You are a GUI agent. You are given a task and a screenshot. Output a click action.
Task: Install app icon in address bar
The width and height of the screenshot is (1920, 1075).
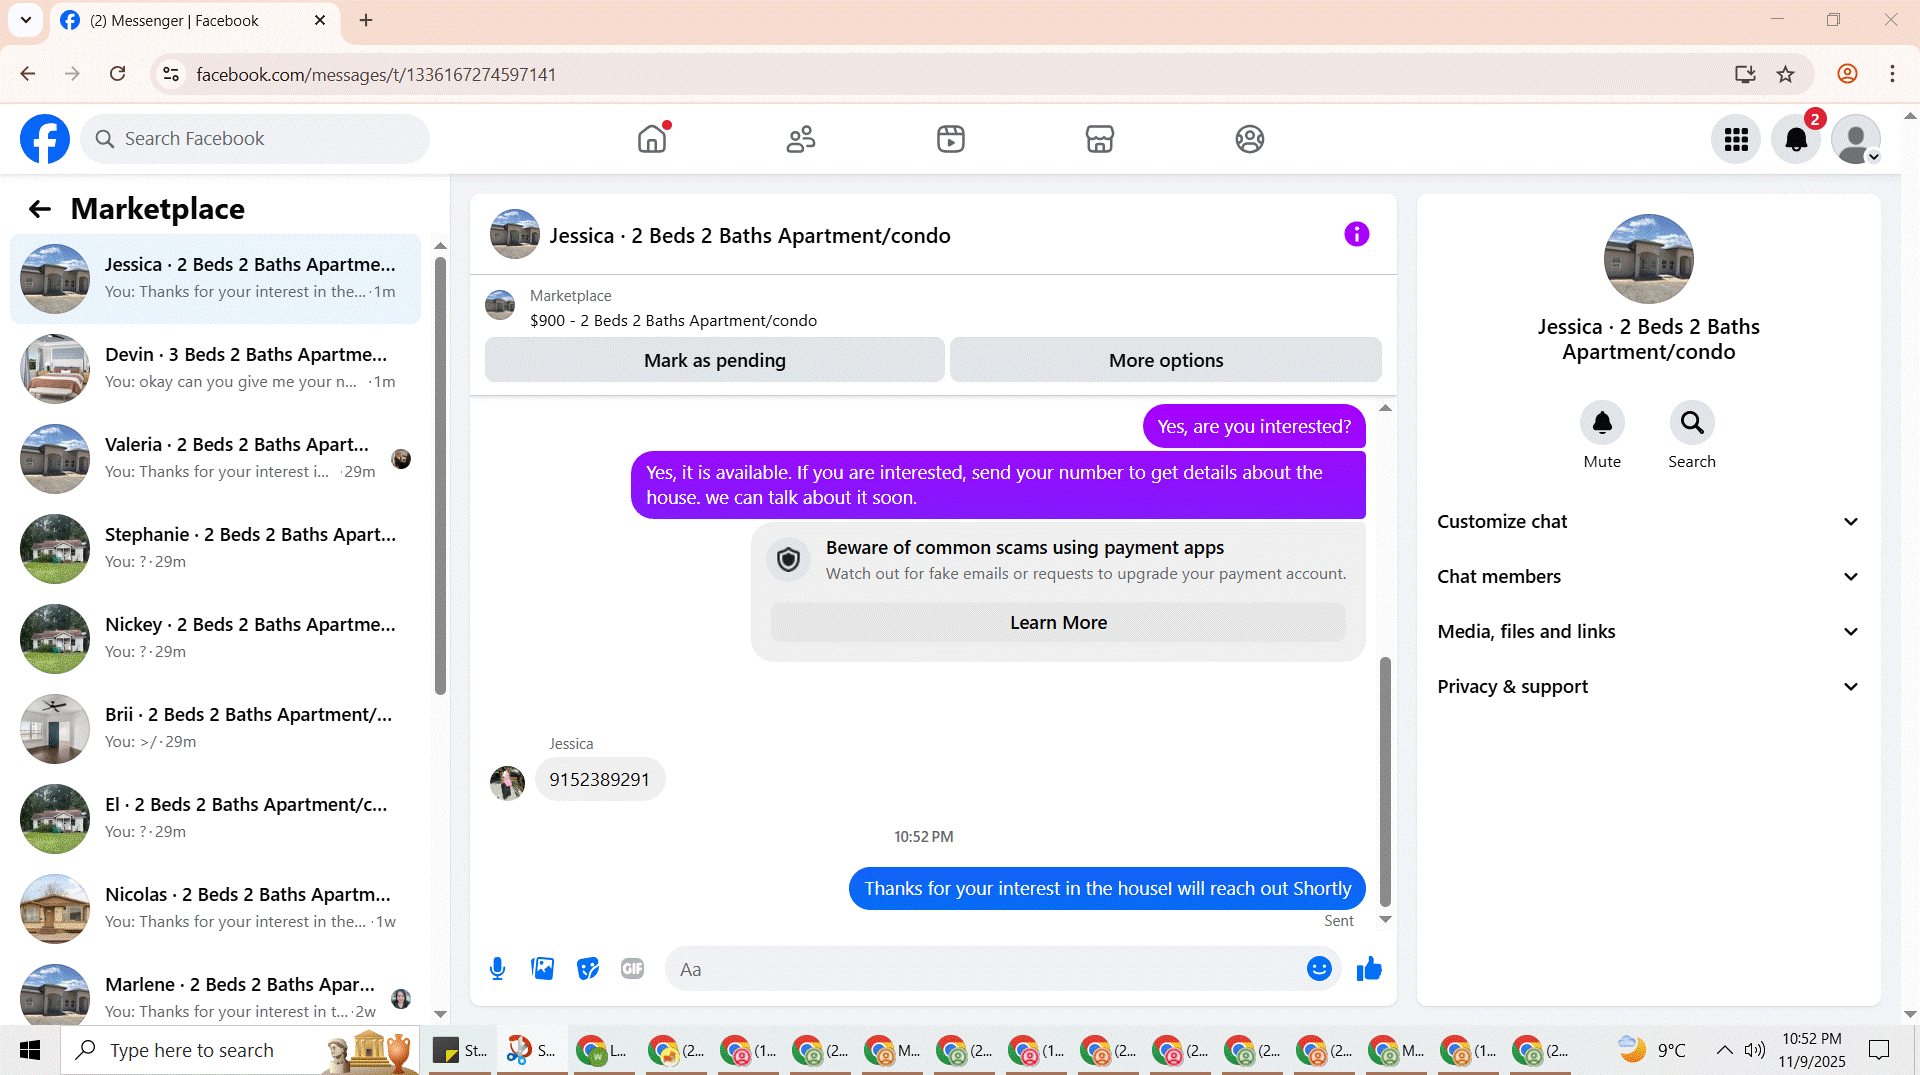click(1745, 74)
